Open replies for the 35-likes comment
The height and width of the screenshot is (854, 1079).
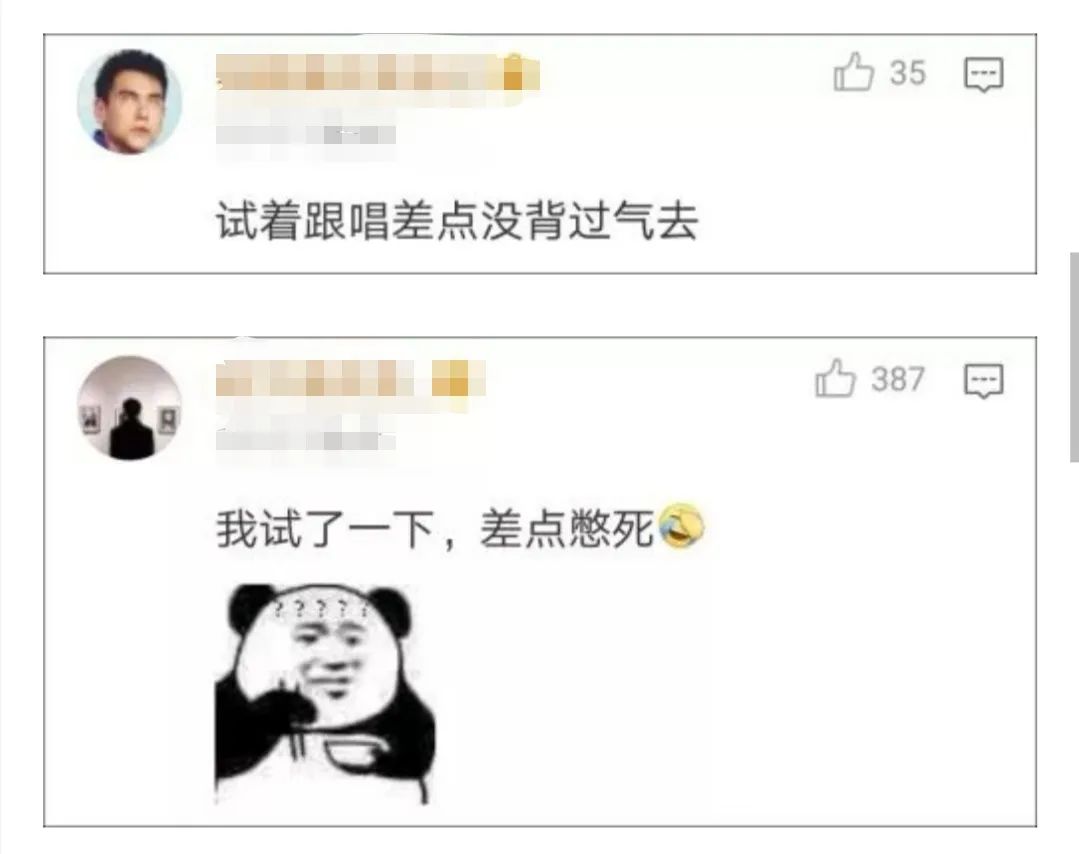point(983,74)
